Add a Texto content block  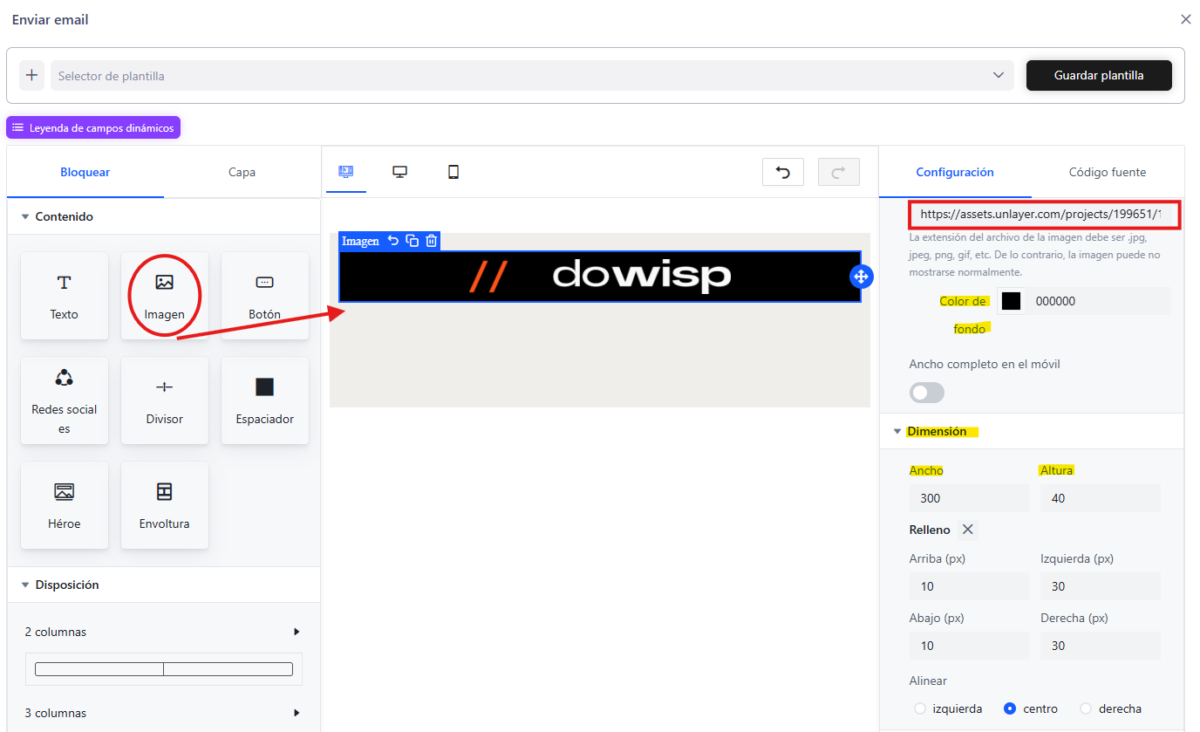point(64,295)
